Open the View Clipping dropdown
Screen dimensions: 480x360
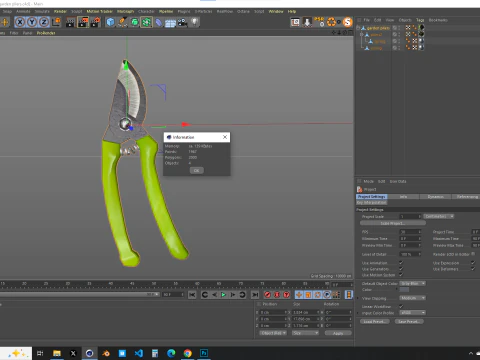[x=413, y=298]
